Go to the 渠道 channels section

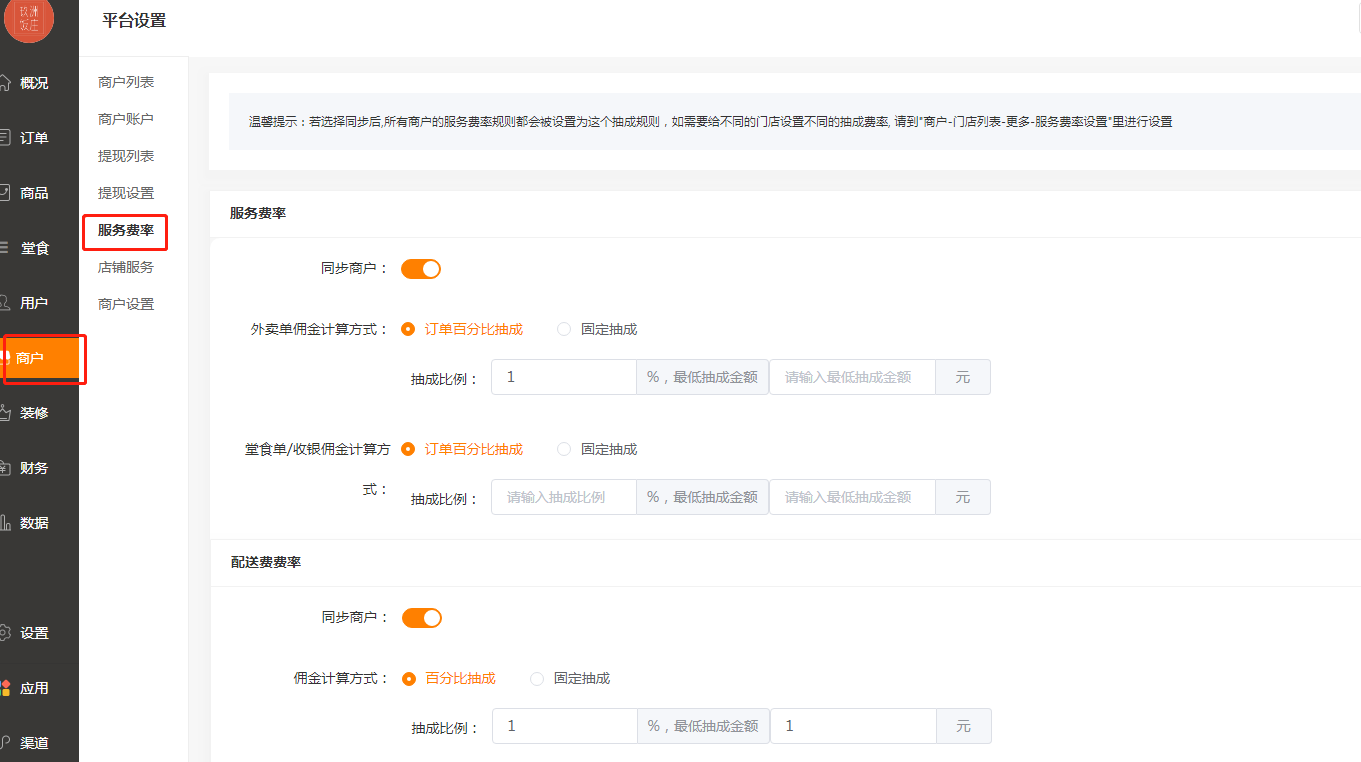coord(34,743)
